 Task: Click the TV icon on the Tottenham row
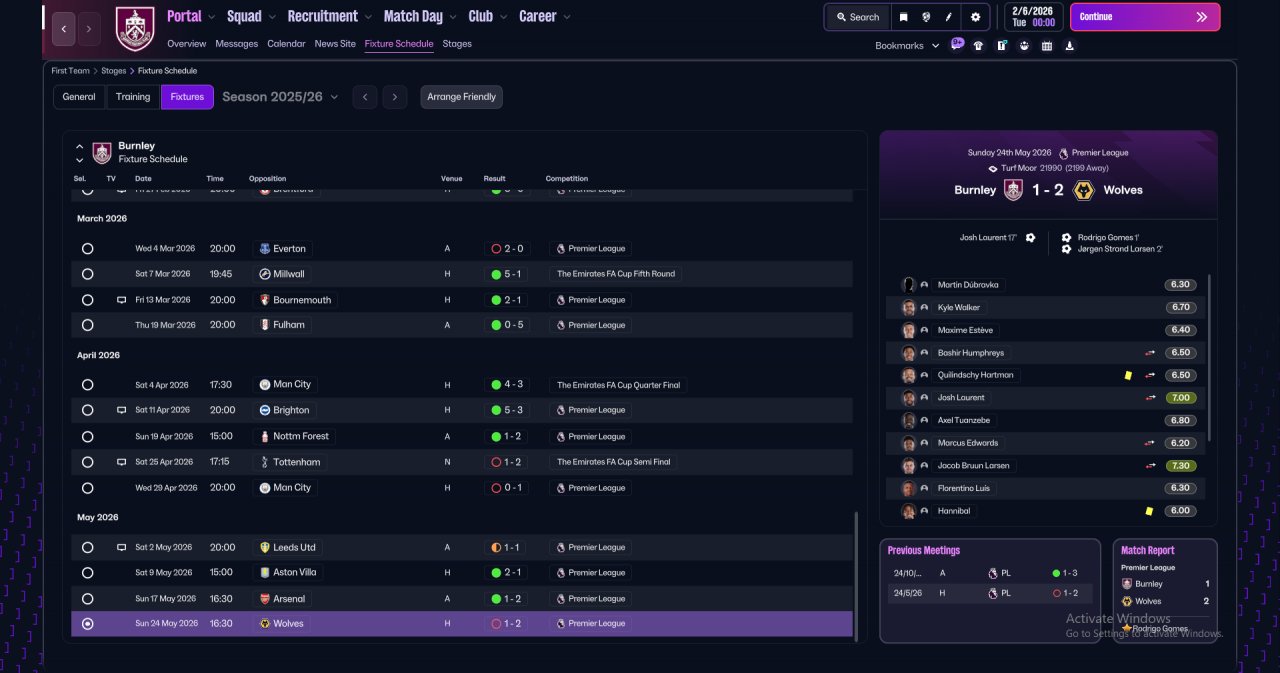(121, 462)
